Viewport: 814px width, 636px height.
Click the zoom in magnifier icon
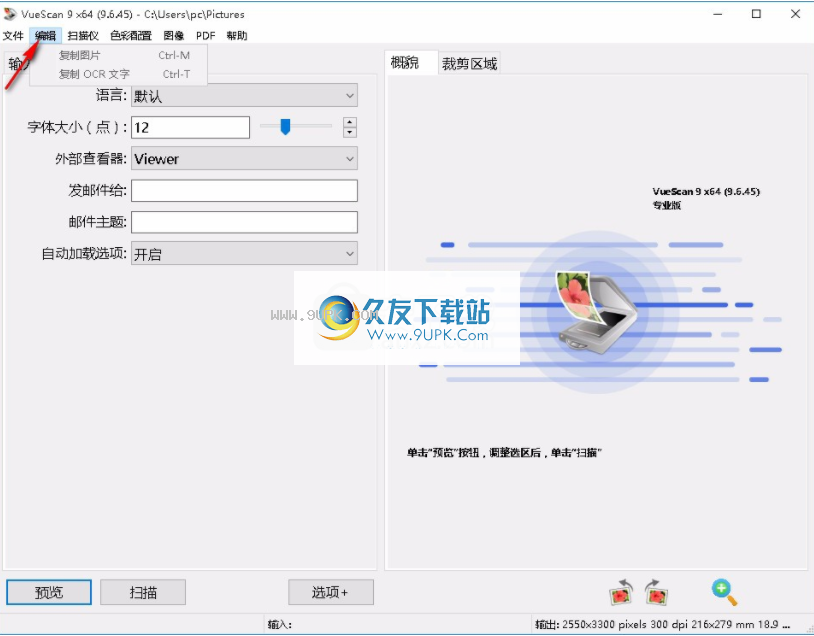point(724,592)
